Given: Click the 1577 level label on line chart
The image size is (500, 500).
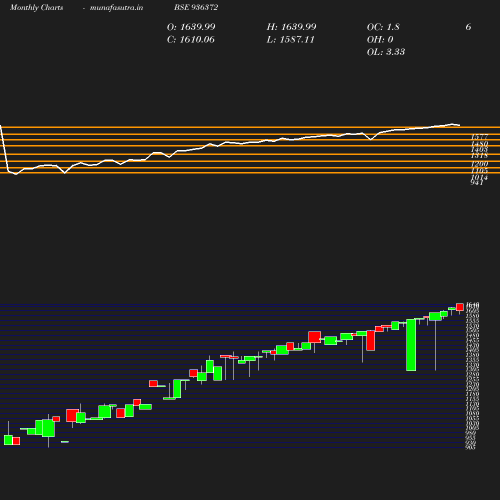Looking at the screenshot, I should [x=479, y=137].
